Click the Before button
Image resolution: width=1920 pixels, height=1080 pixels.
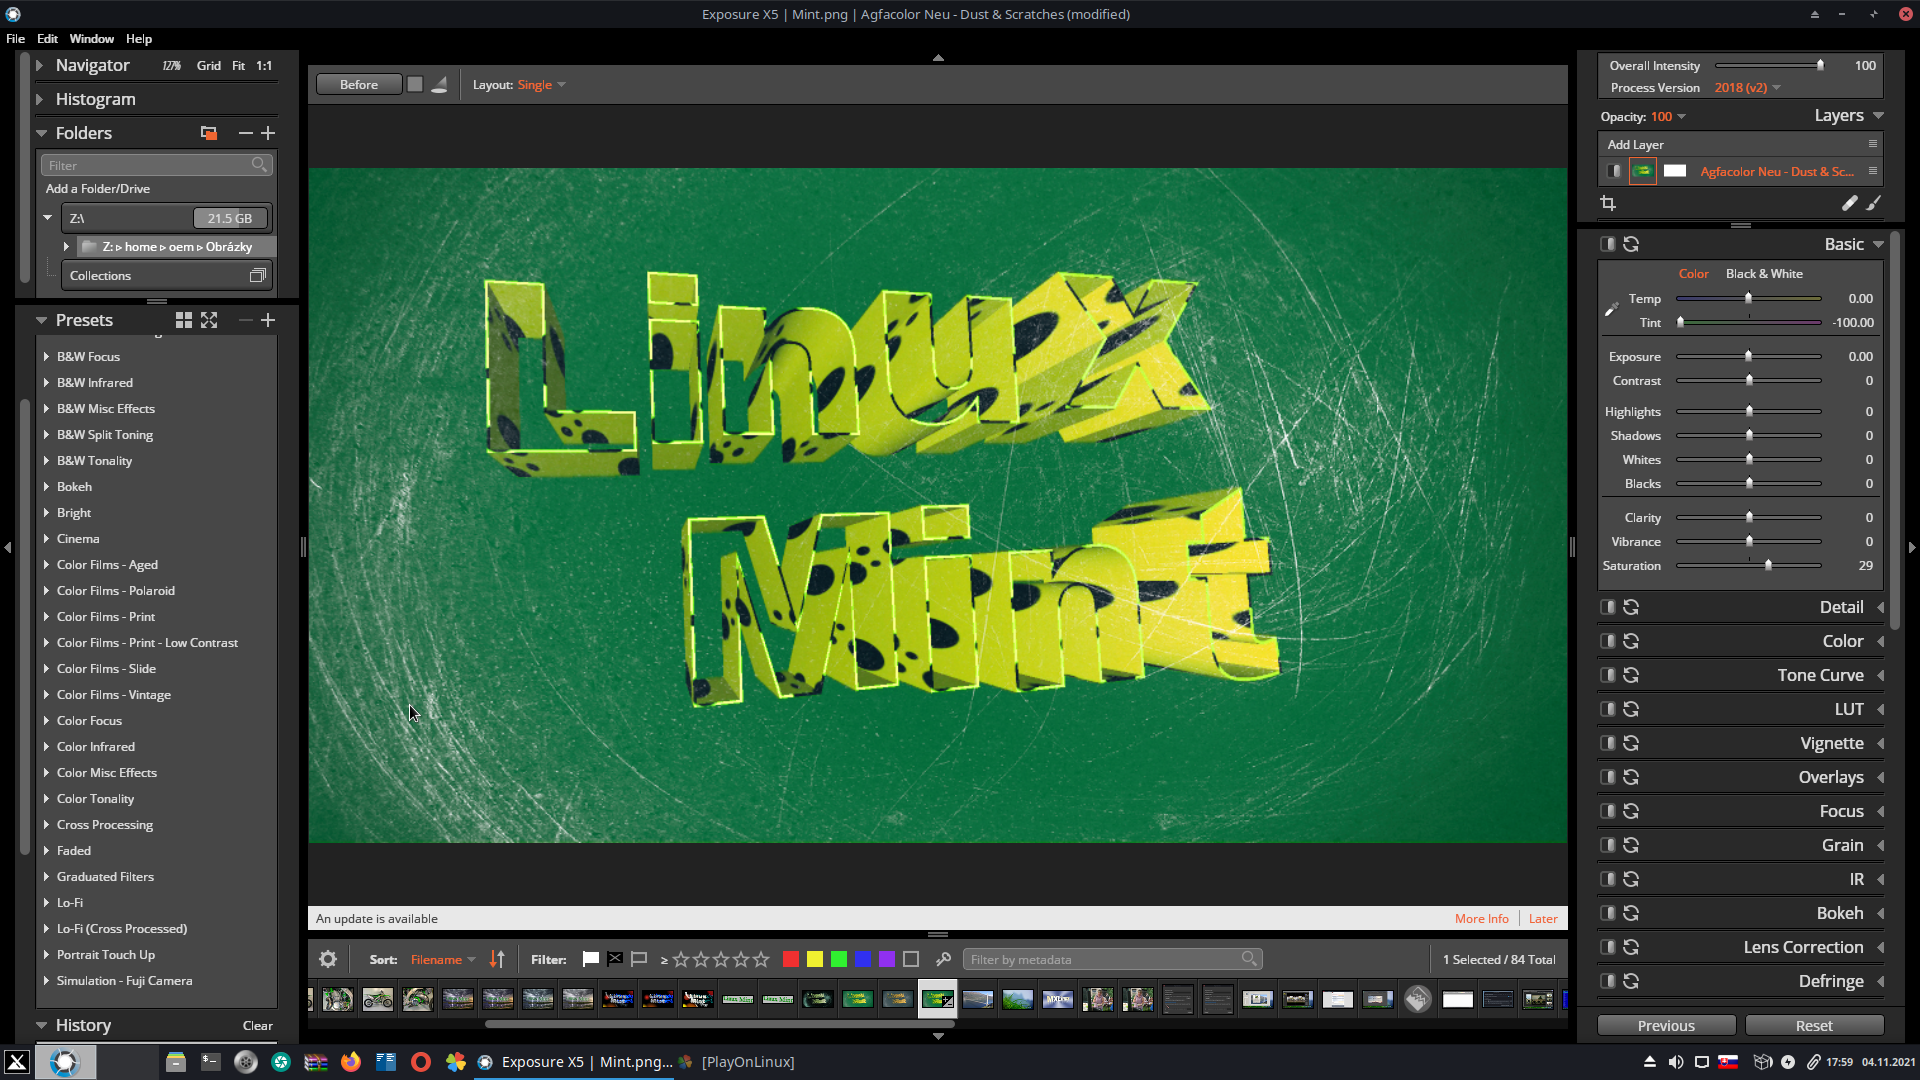359,85
